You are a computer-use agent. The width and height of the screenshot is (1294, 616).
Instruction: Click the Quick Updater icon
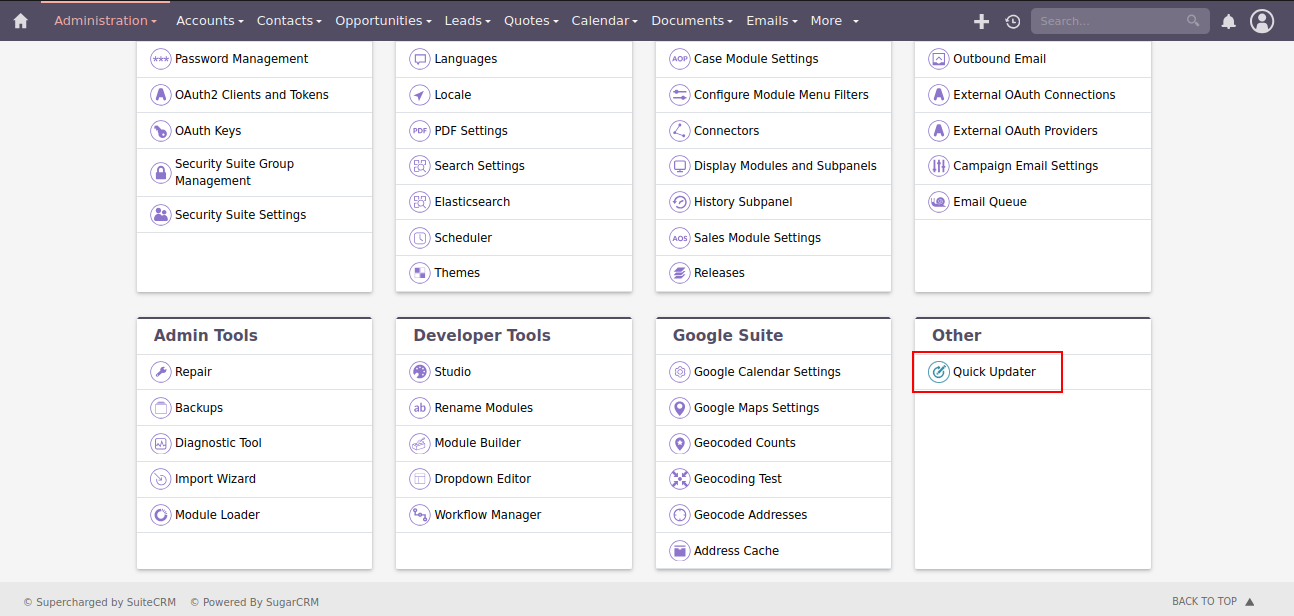(938, 372)
